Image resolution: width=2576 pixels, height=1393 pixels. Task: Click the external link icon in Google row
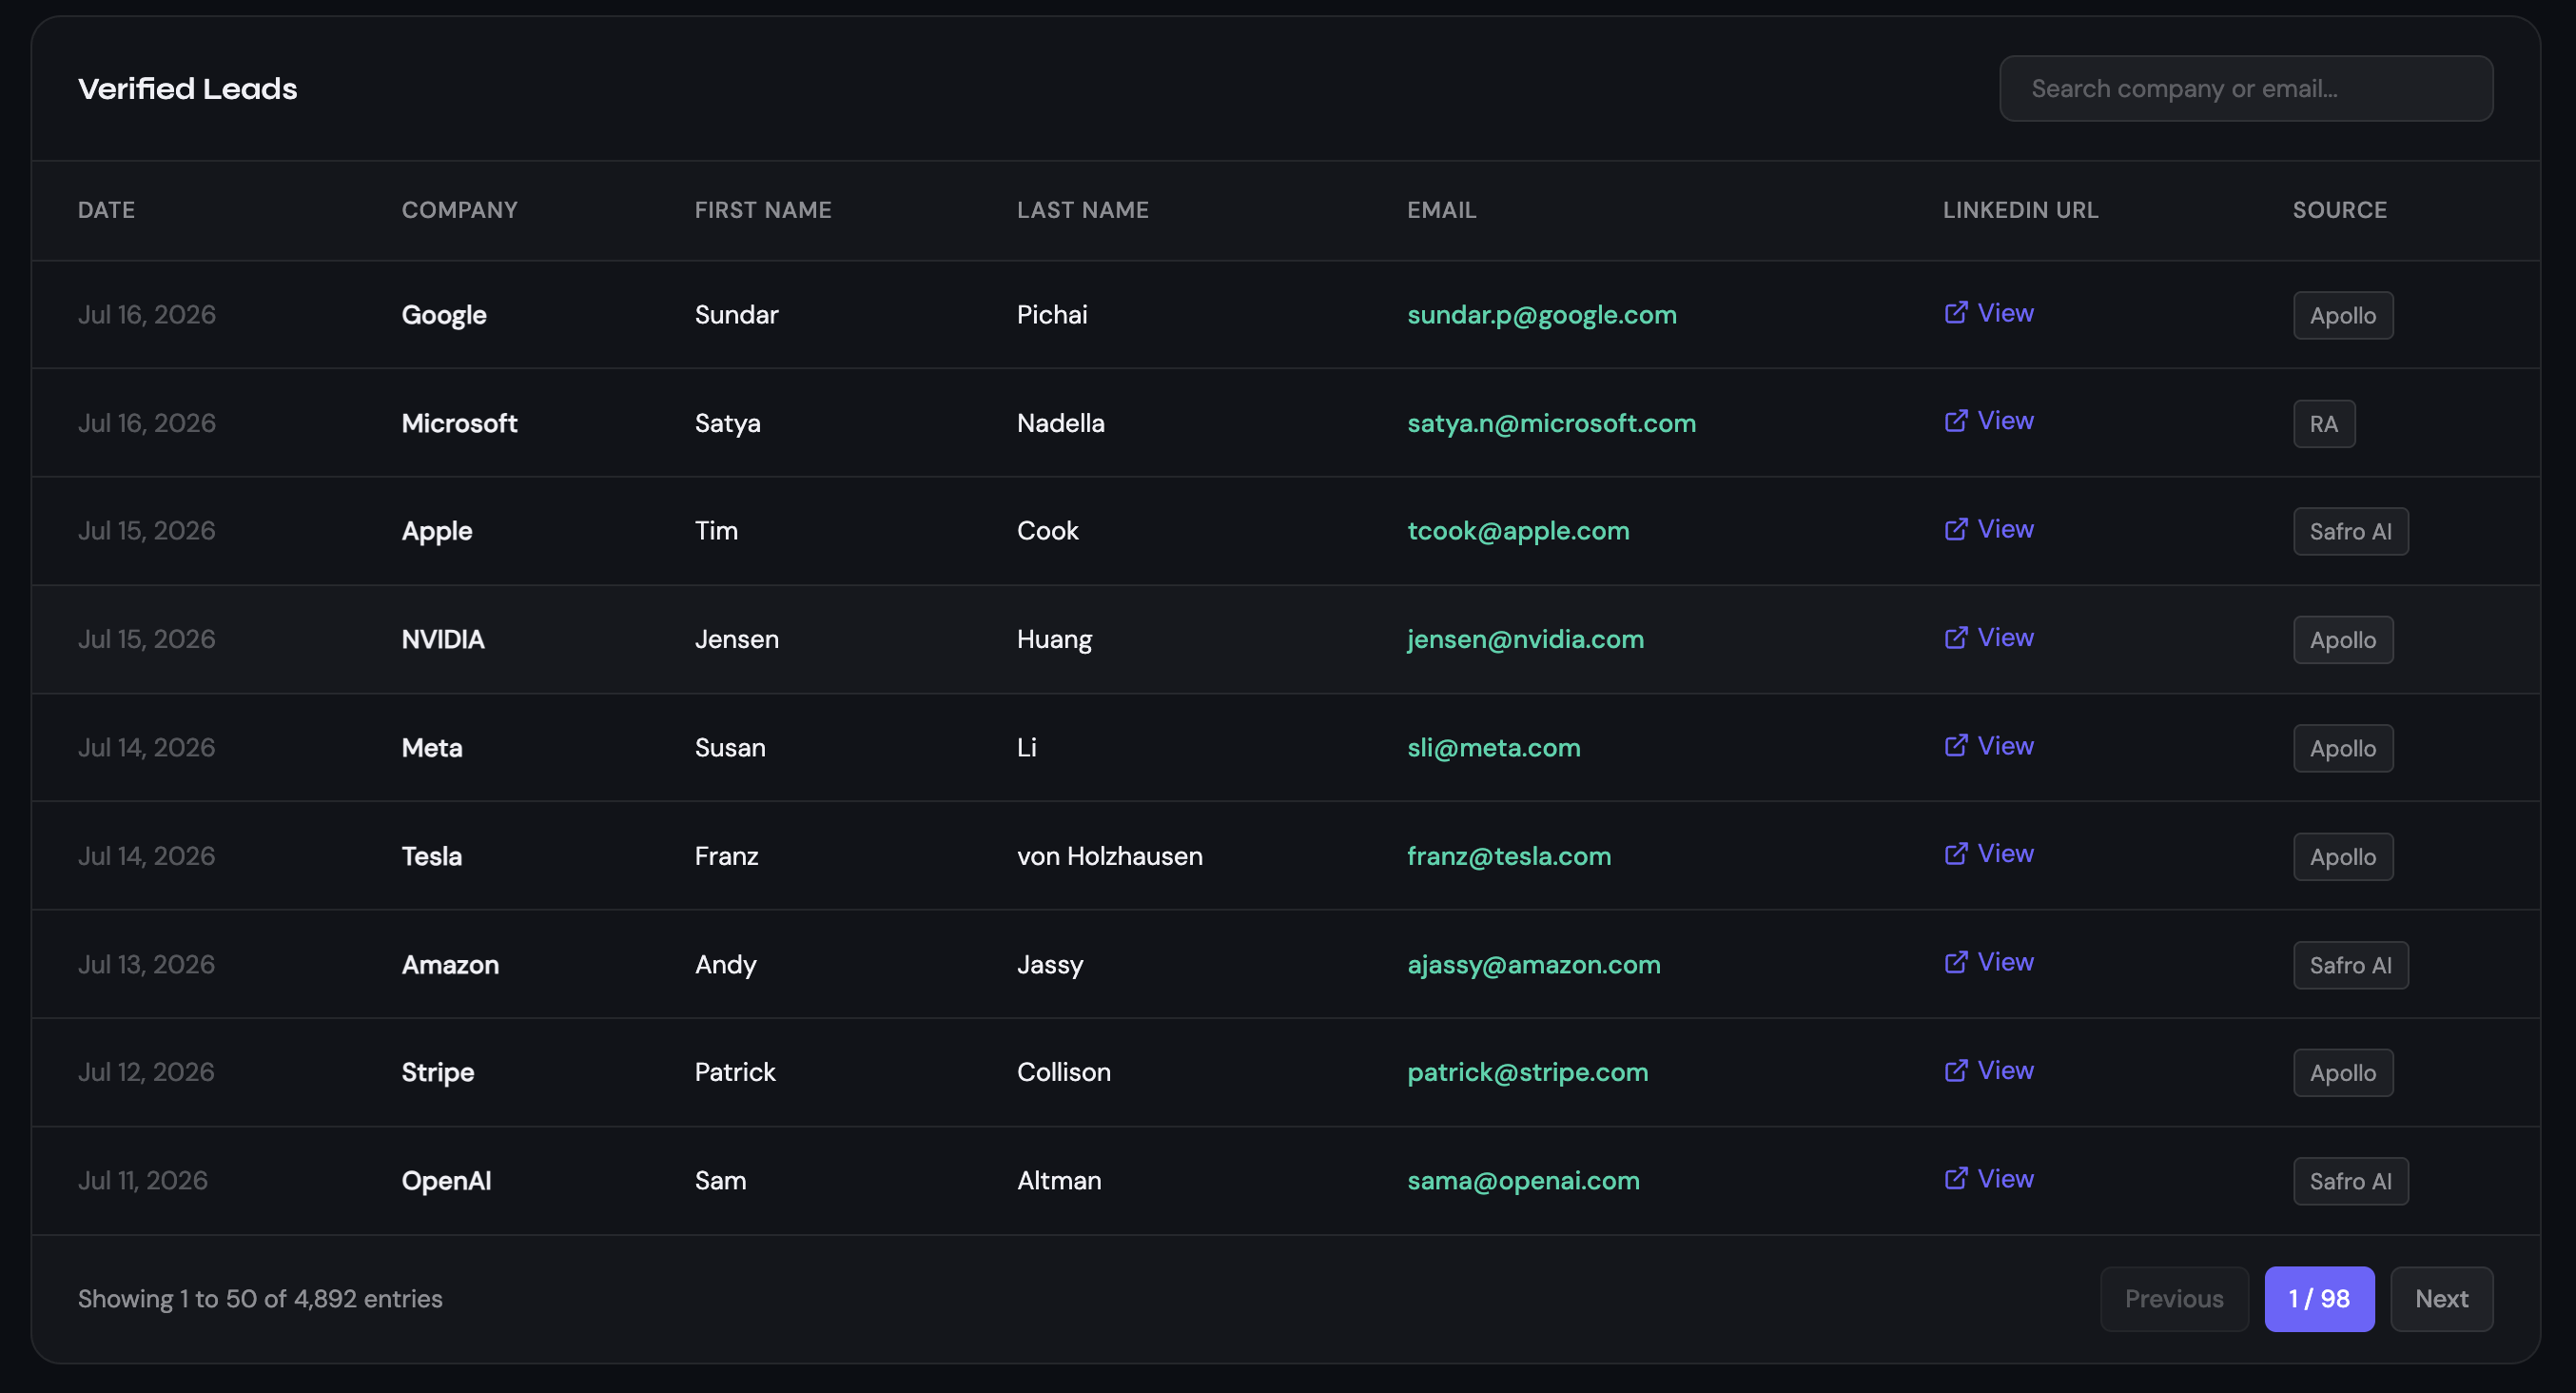click(x=1955, y=313)
